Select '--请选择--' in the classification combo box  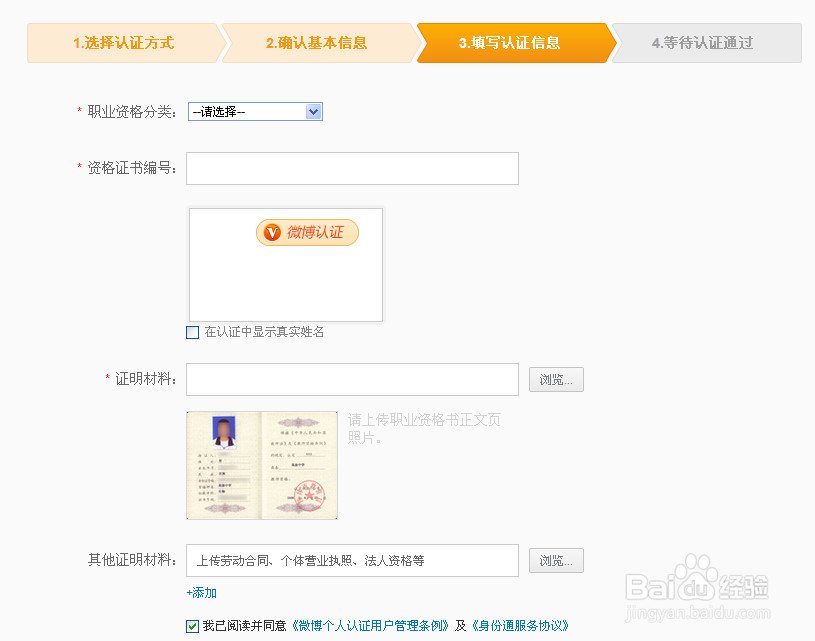click(x=250, y=112)
